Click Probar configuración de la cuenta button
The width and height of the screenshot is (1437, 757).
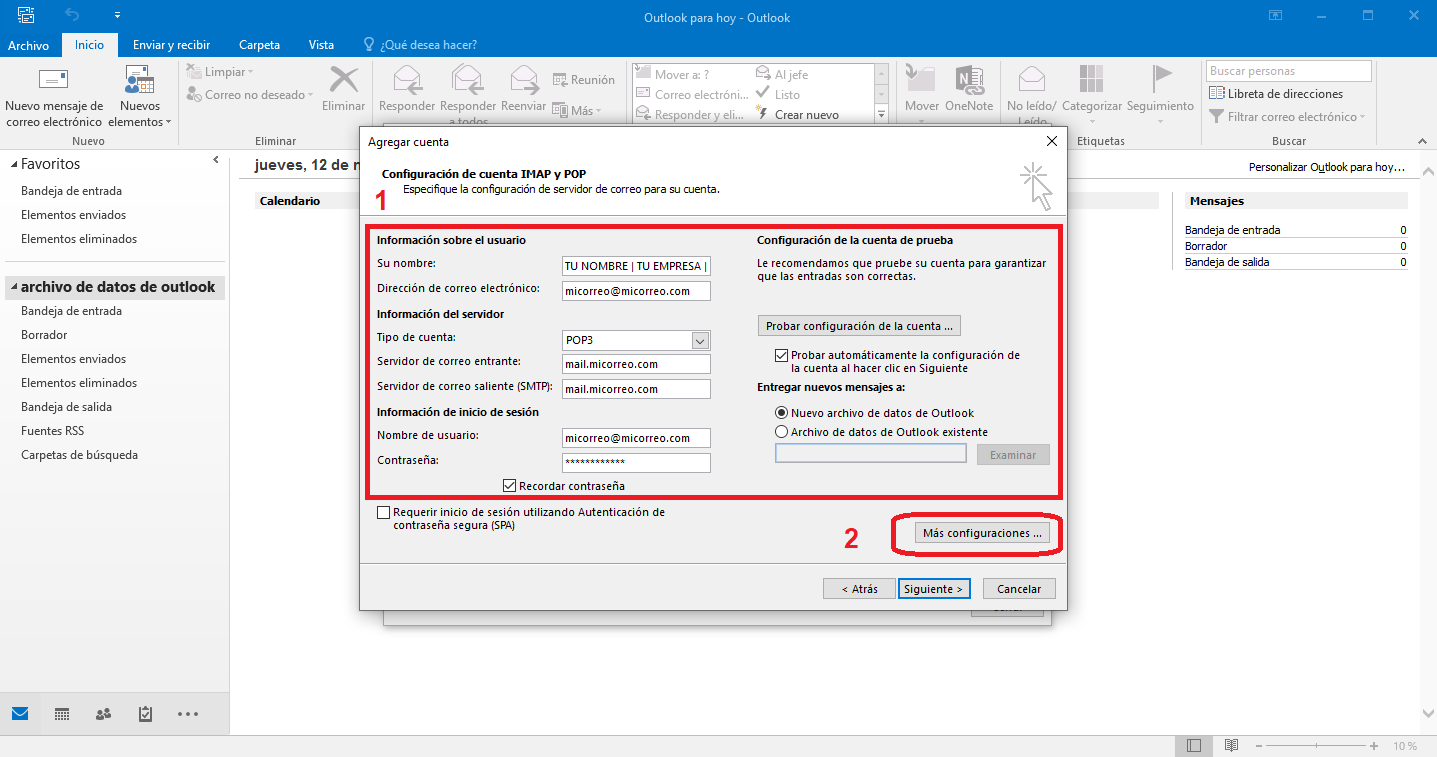(x=859, y=326)
